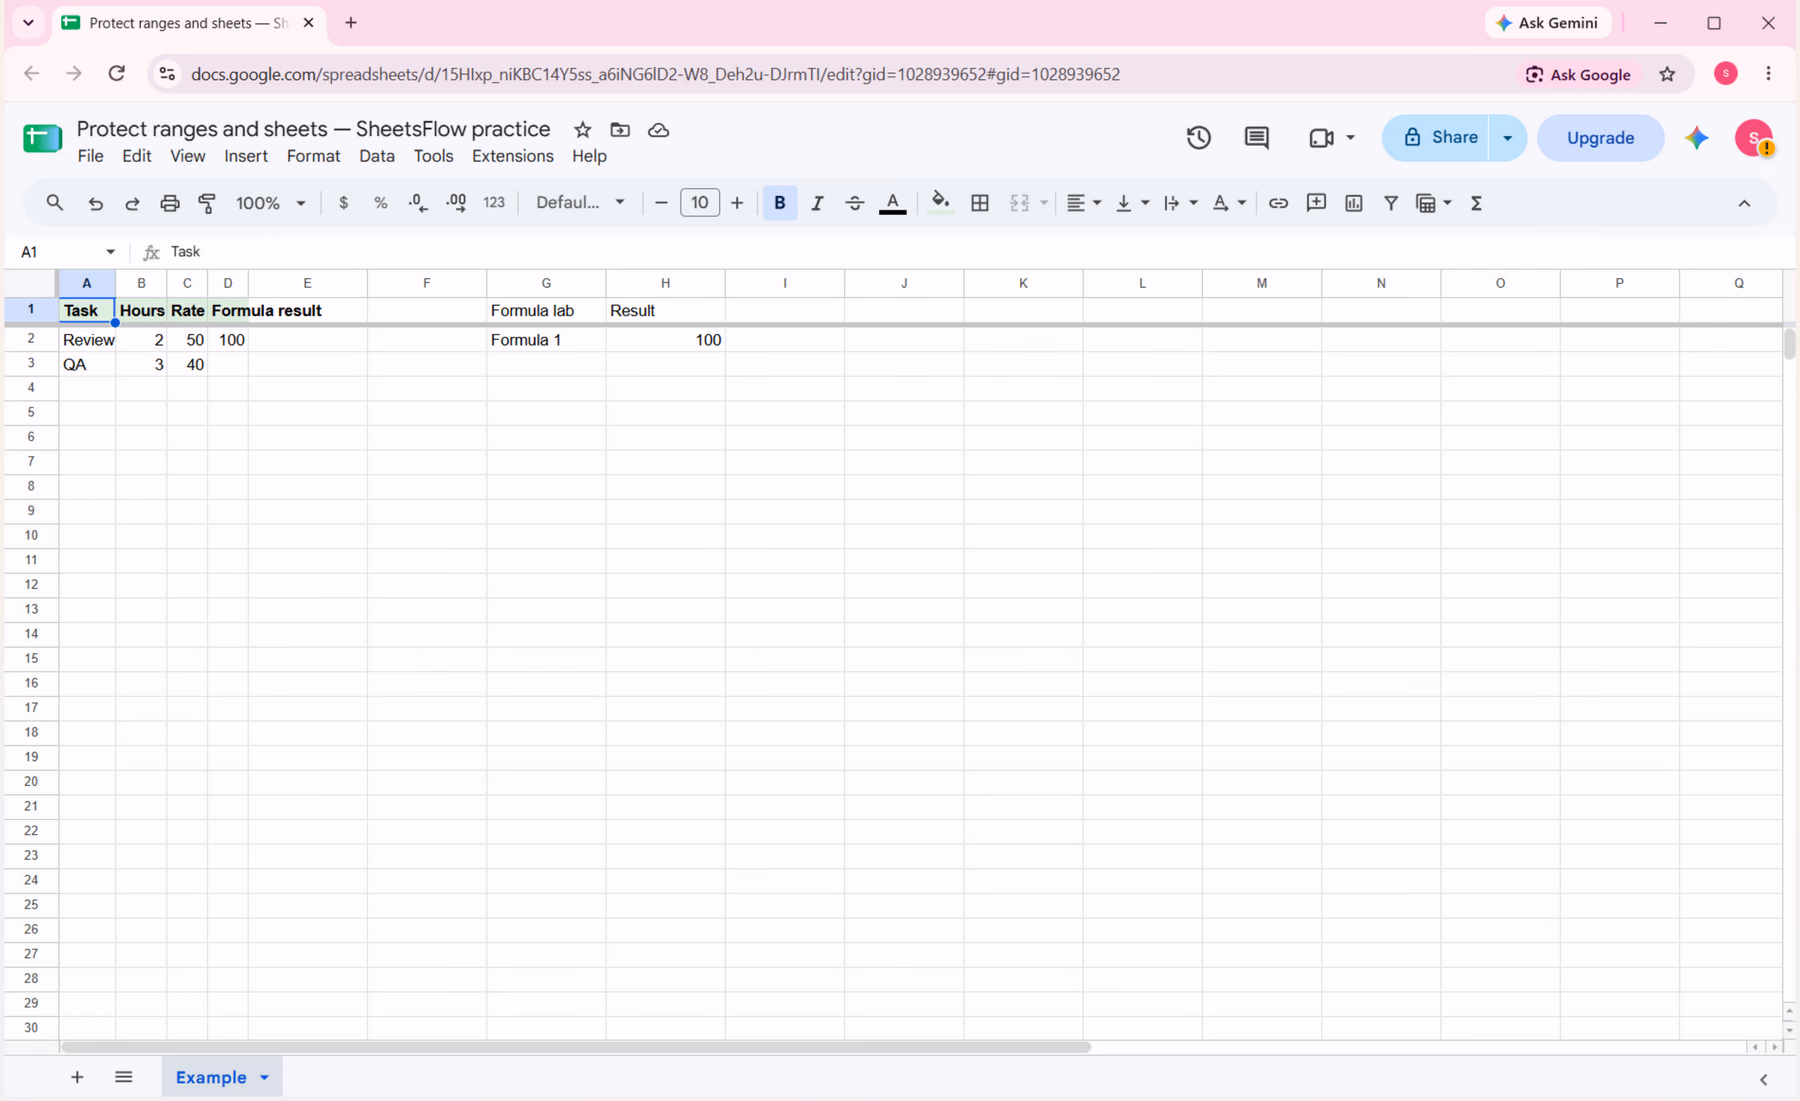Open the Example sheet tab menu arrow
The width and height of the screenshot is (1800, 1101).
(265, 1078)
